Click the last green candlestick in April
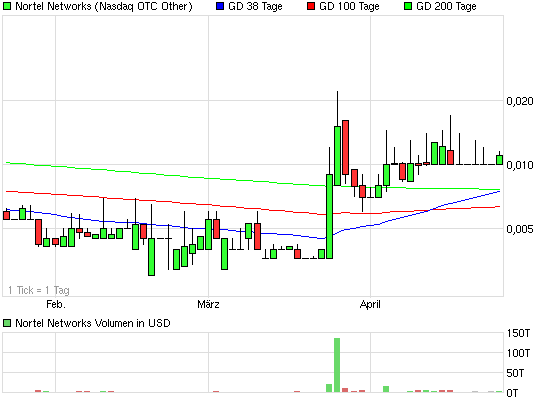This screenshot has width=545, height=401. point(499,160)
